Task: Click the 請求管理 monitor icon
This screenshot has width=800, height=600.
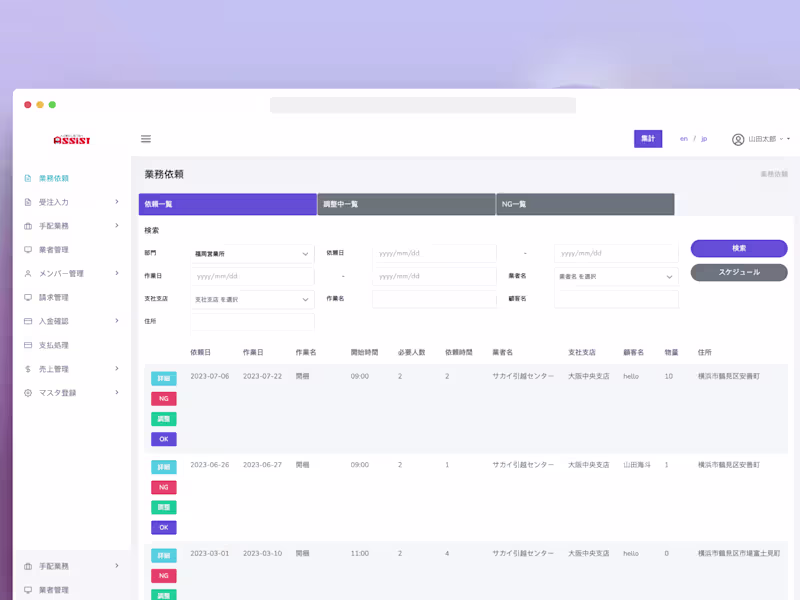Action: point(28,297)
